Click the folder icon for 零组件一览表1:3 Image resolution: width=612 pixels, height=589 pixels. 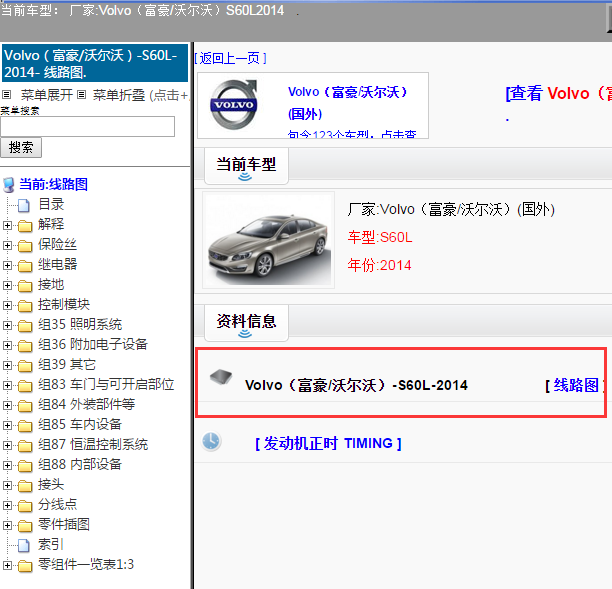25,566
